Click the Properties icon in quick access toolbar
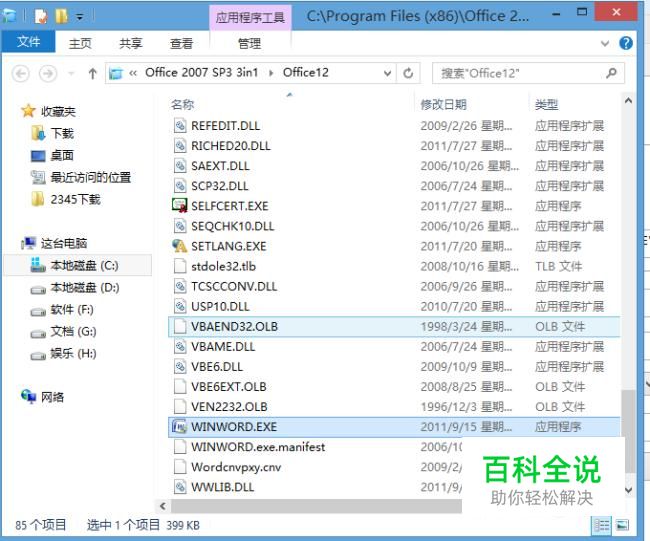 pyautogui.click(x=41, y=17)
